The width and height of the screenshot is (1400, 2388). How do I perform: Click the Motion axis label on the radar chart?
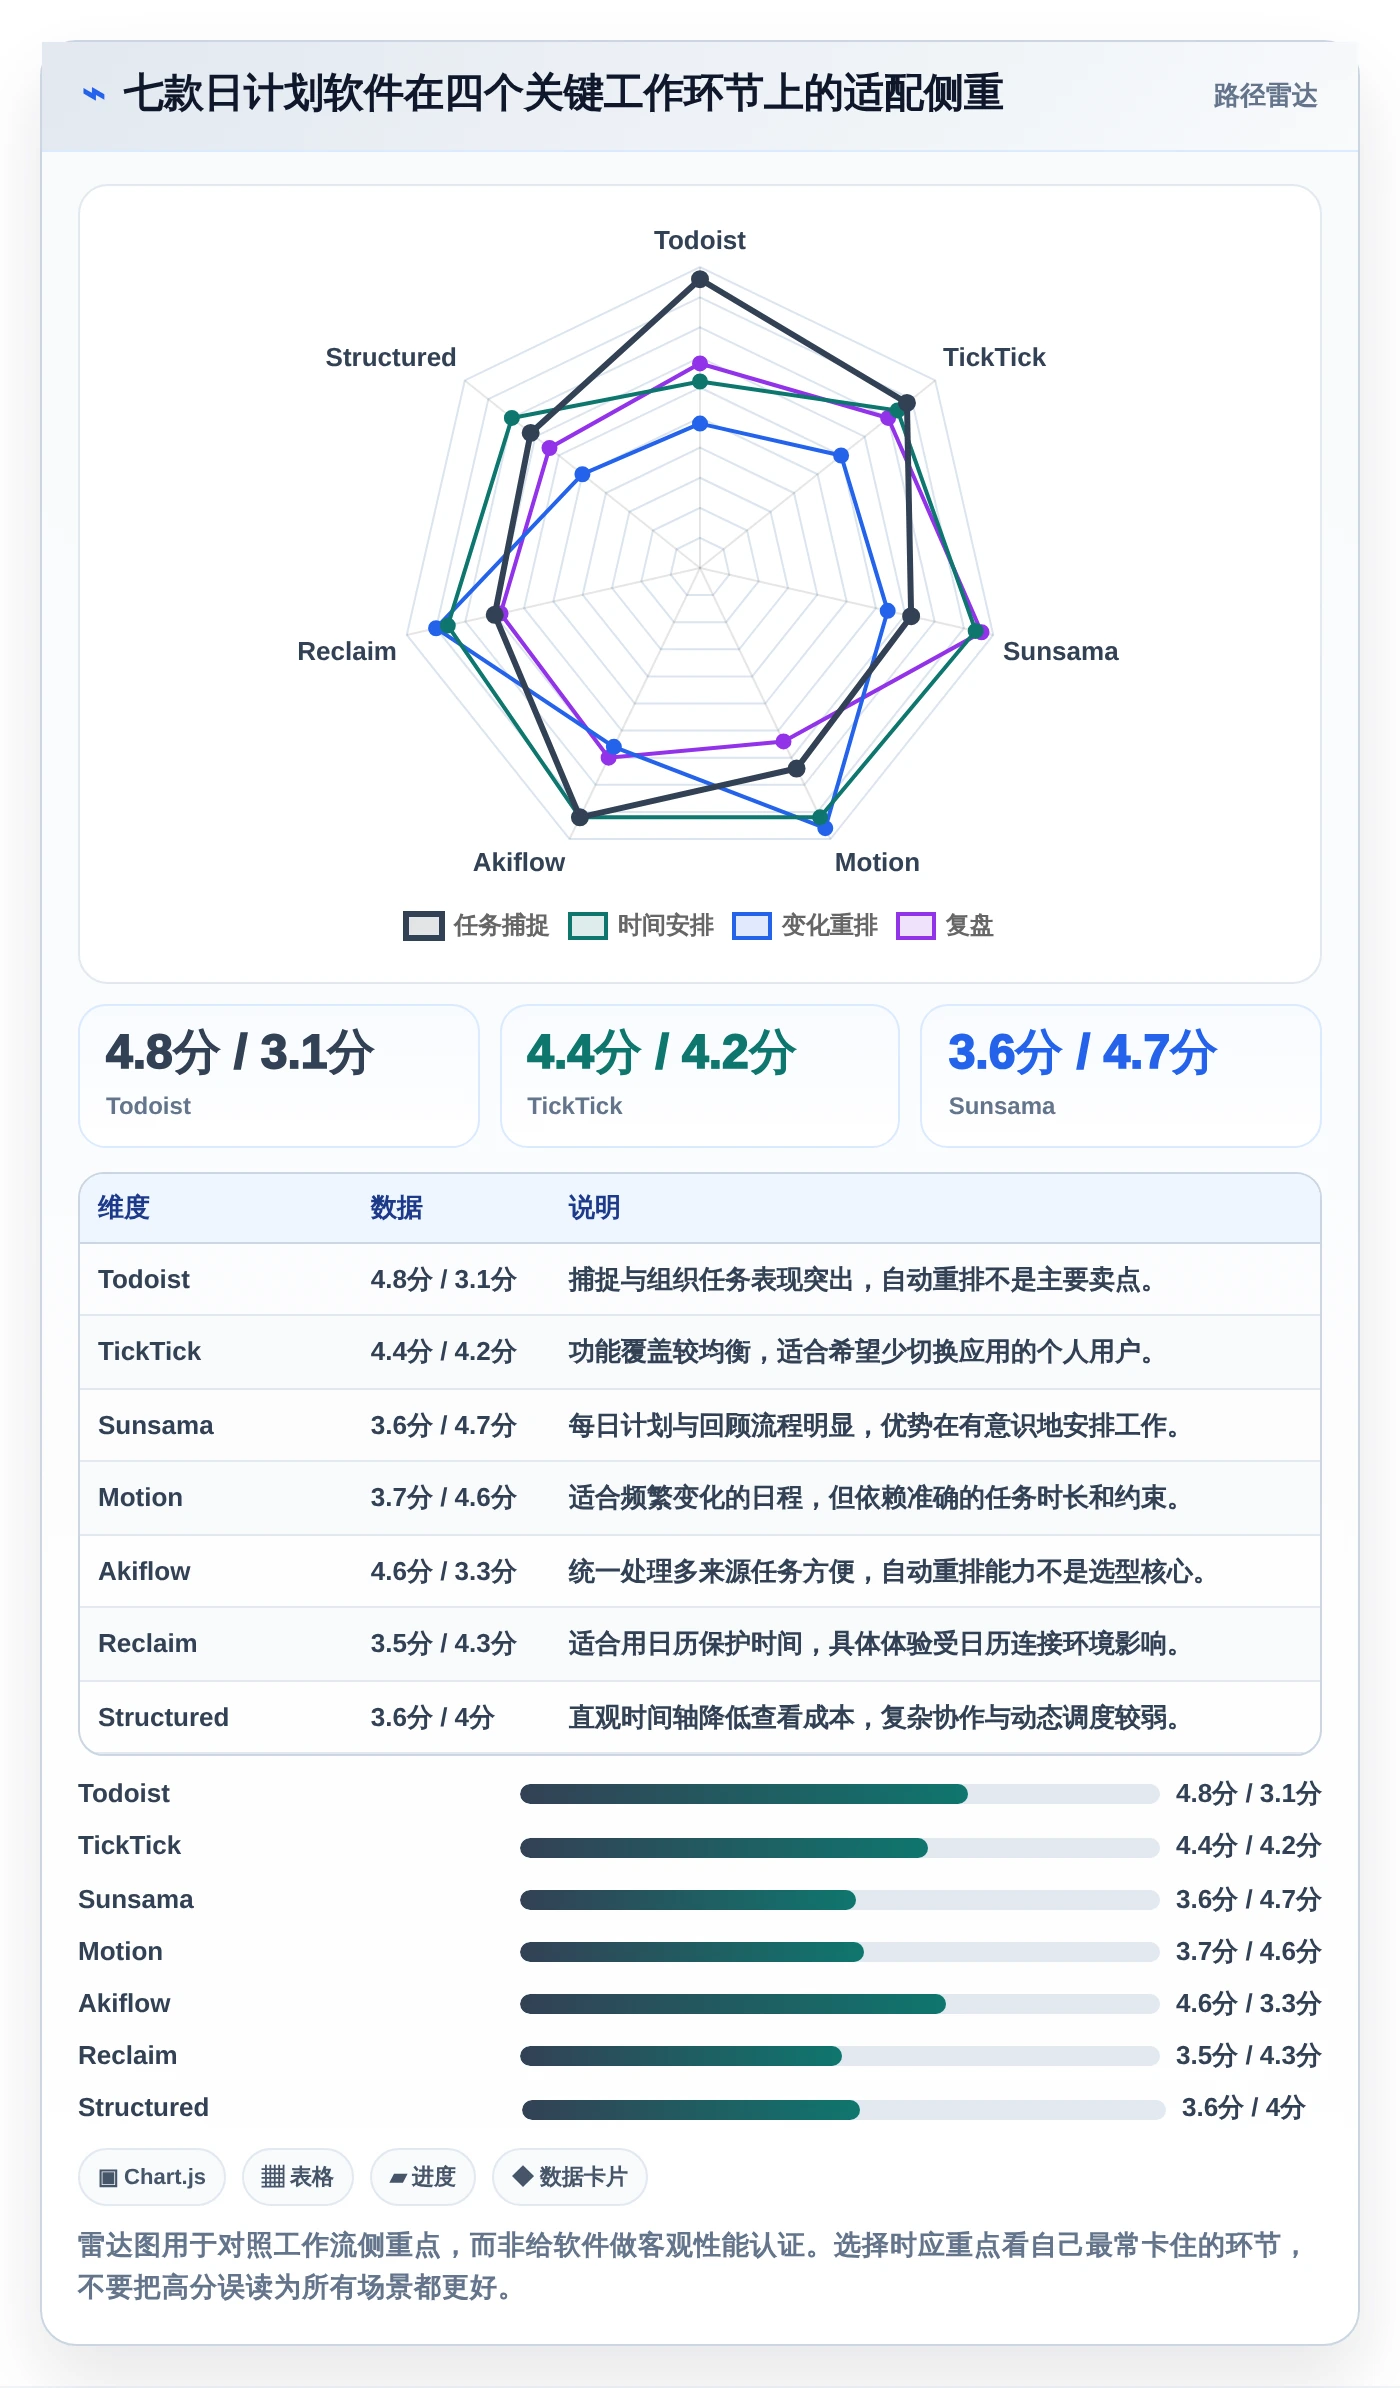877,863
